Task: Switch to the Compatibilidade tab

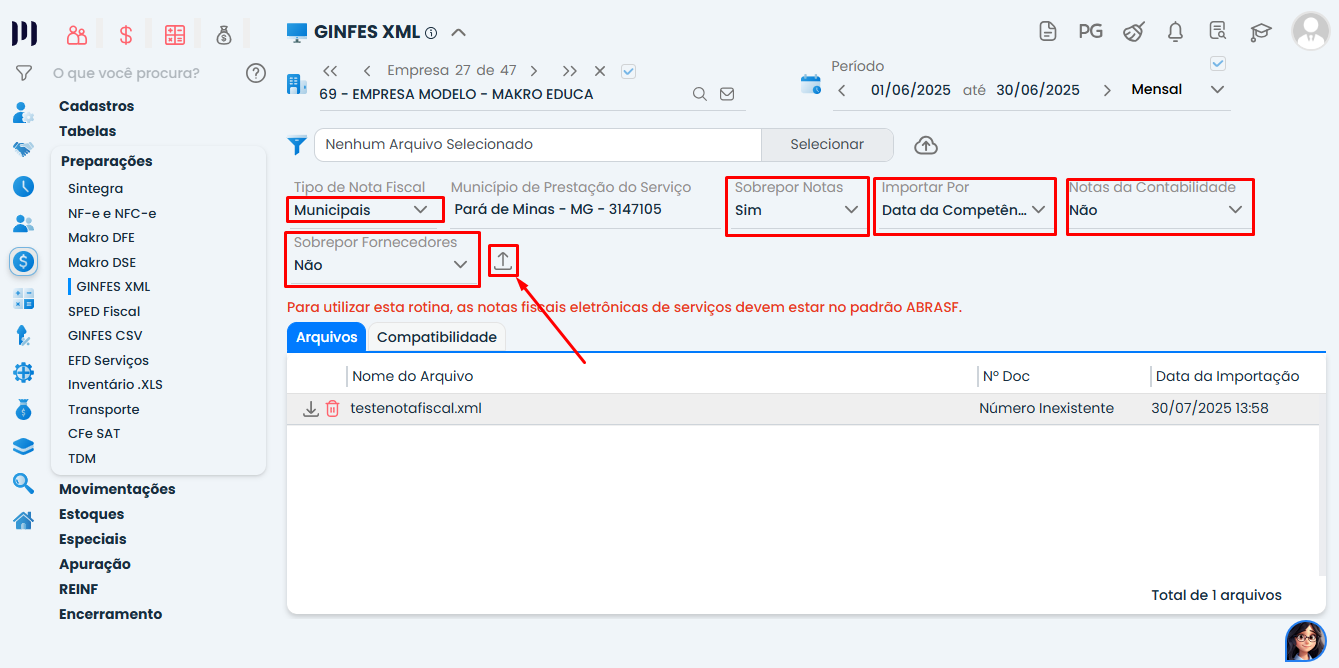Action: pyautogui.click(x=436, y=337)
